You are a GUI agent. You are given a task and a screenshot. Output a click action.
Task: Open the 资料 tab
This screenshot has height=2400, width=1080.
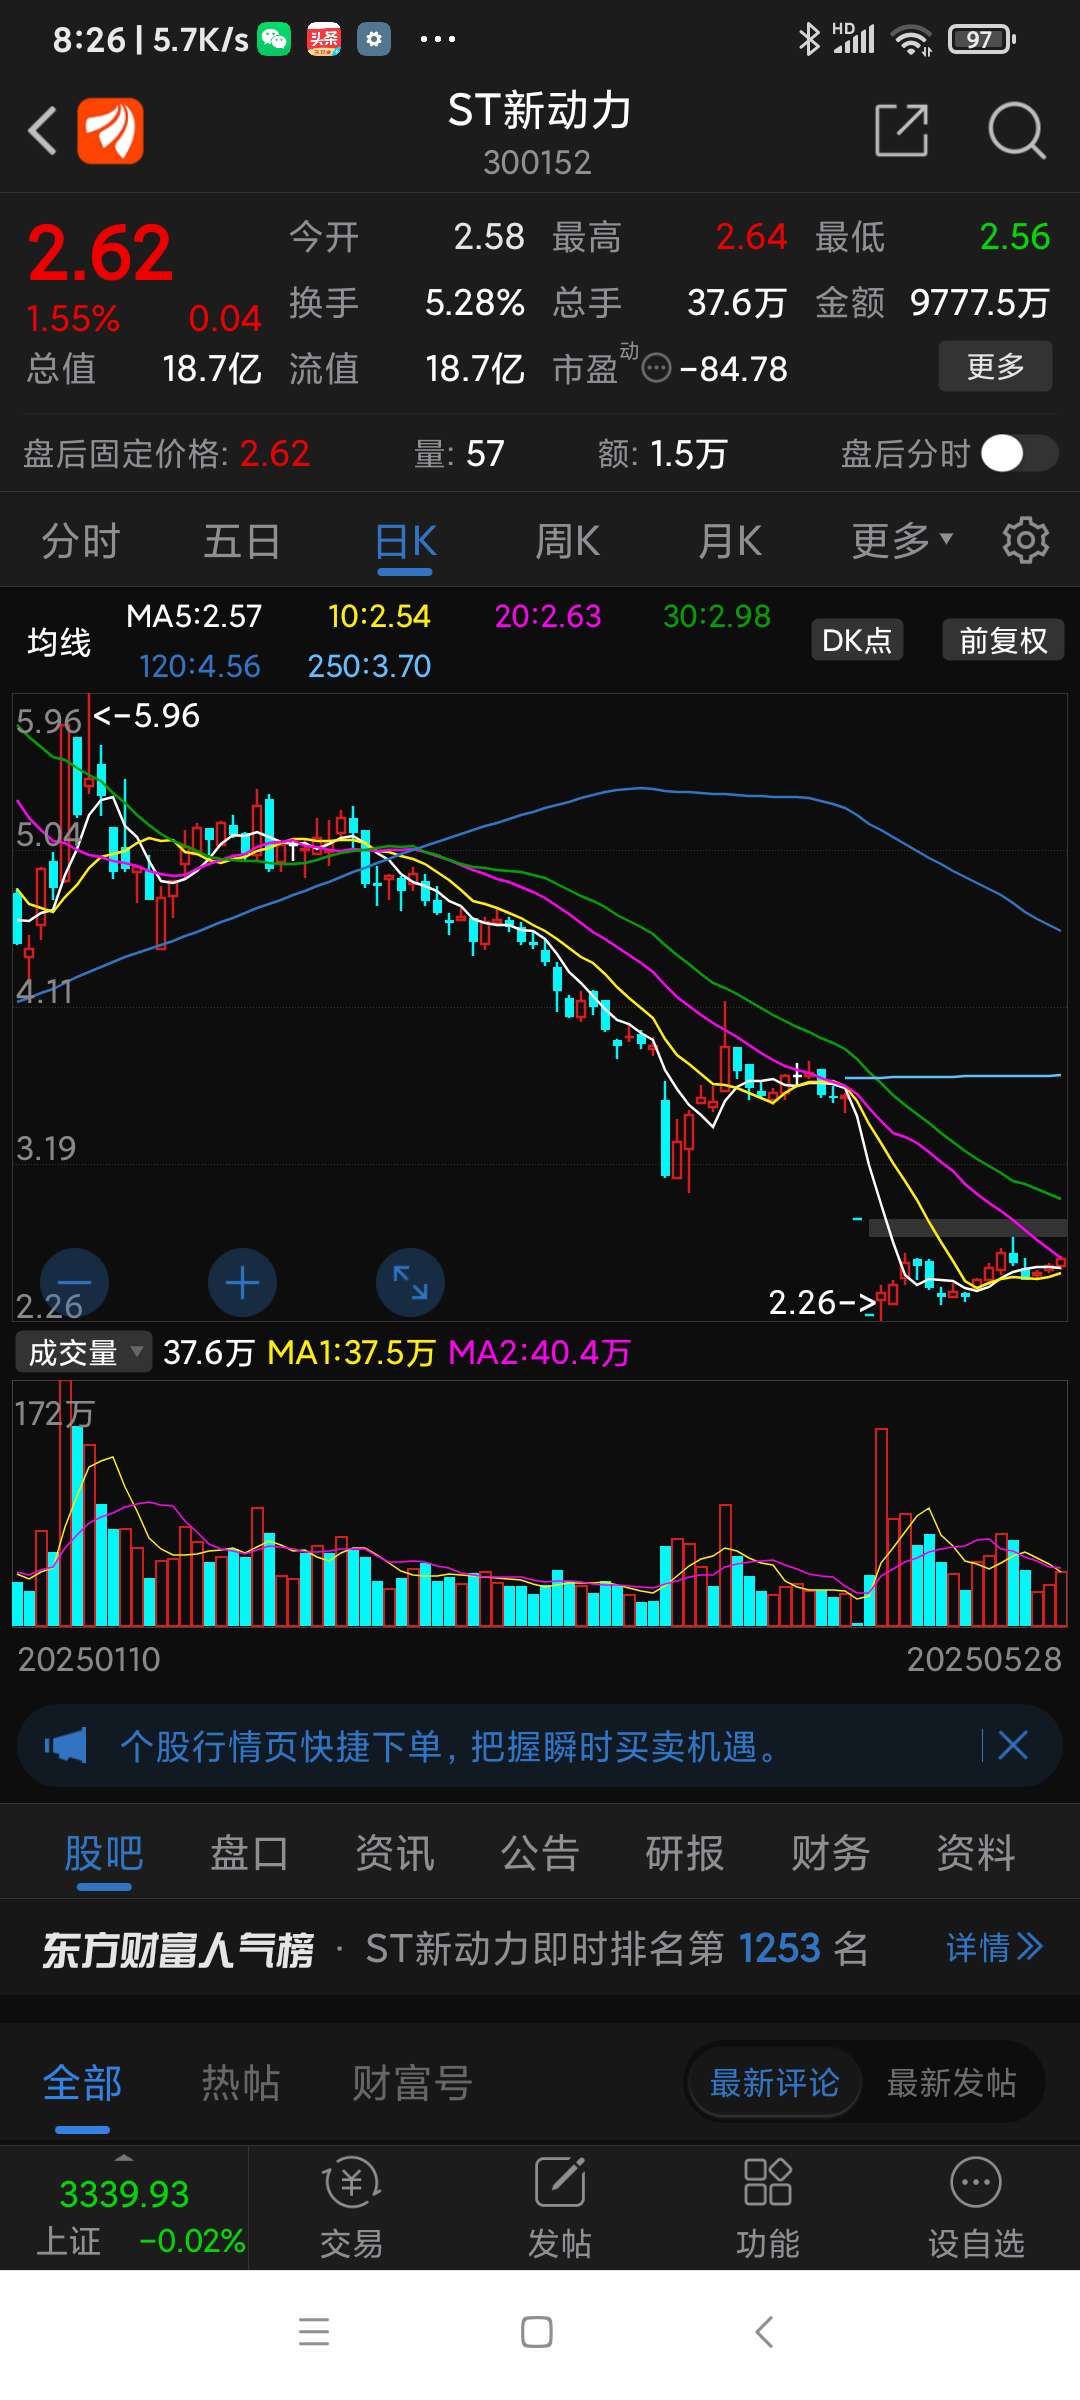point(976,1853)
